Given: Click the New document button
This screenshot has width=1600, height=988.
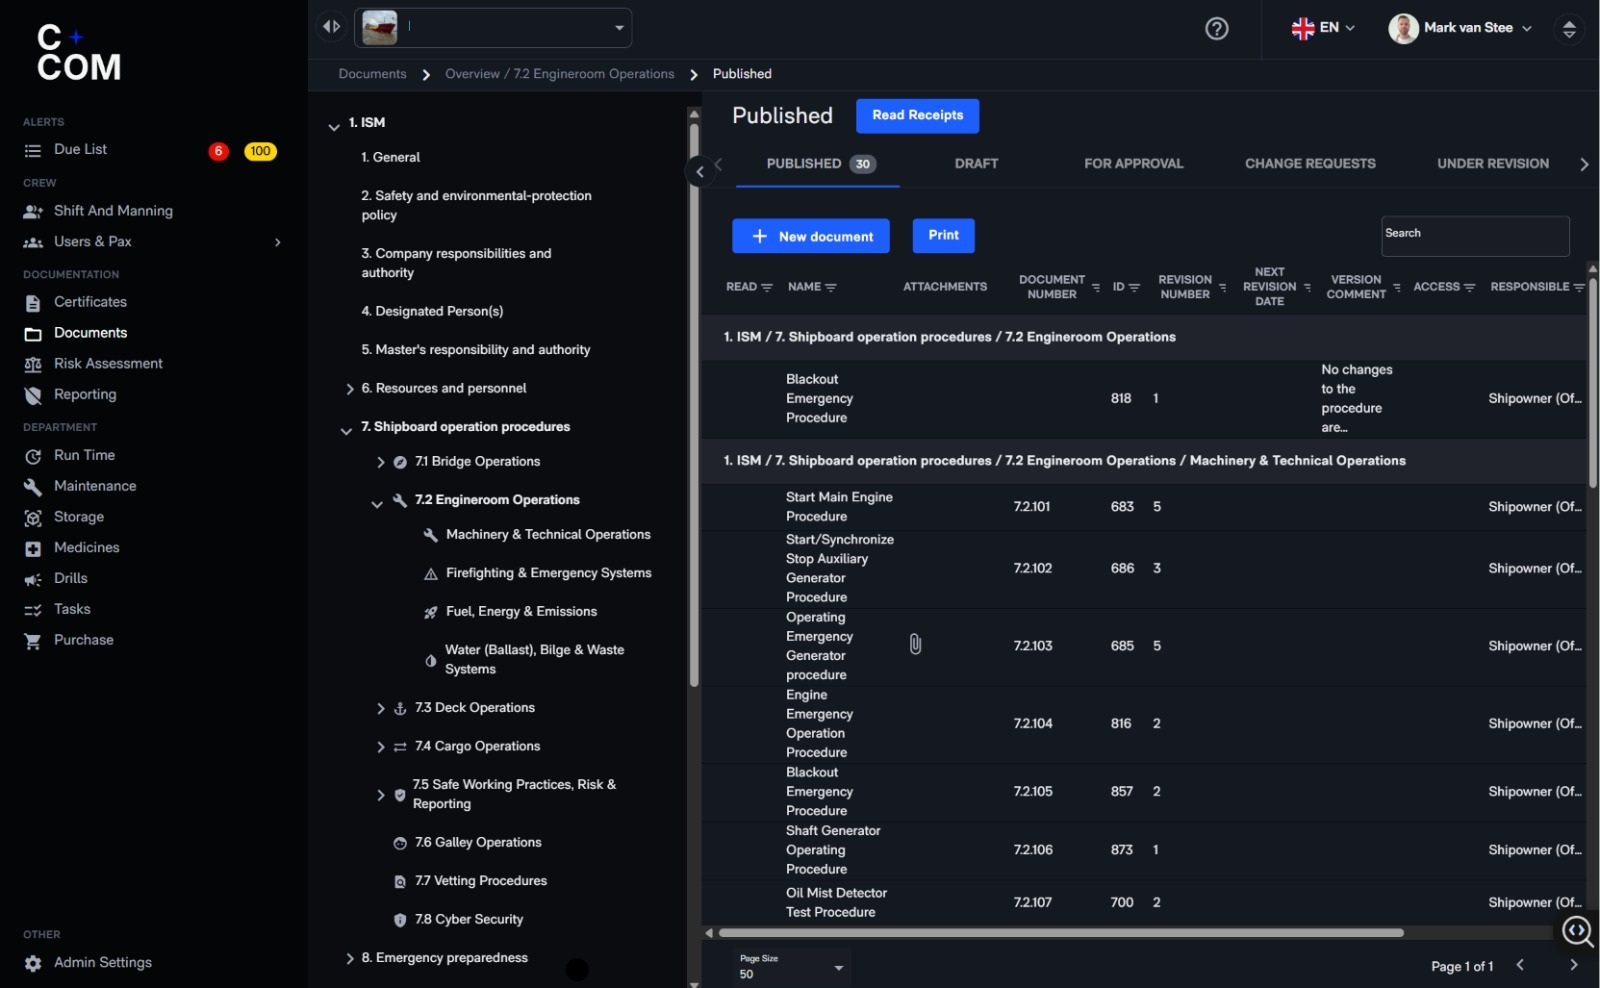Looking at the screenshot, I should pos(810,236).
